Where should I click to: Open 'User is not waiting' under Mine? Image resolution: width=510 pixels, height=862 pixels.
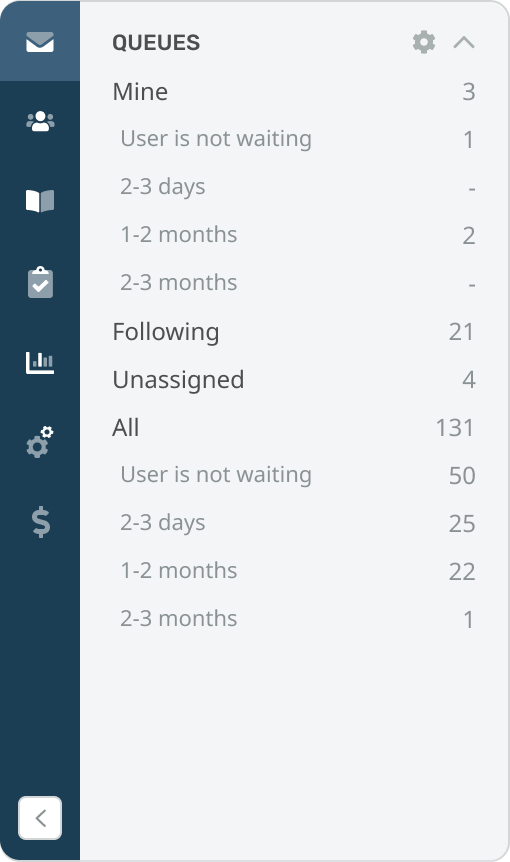point(297,139)
